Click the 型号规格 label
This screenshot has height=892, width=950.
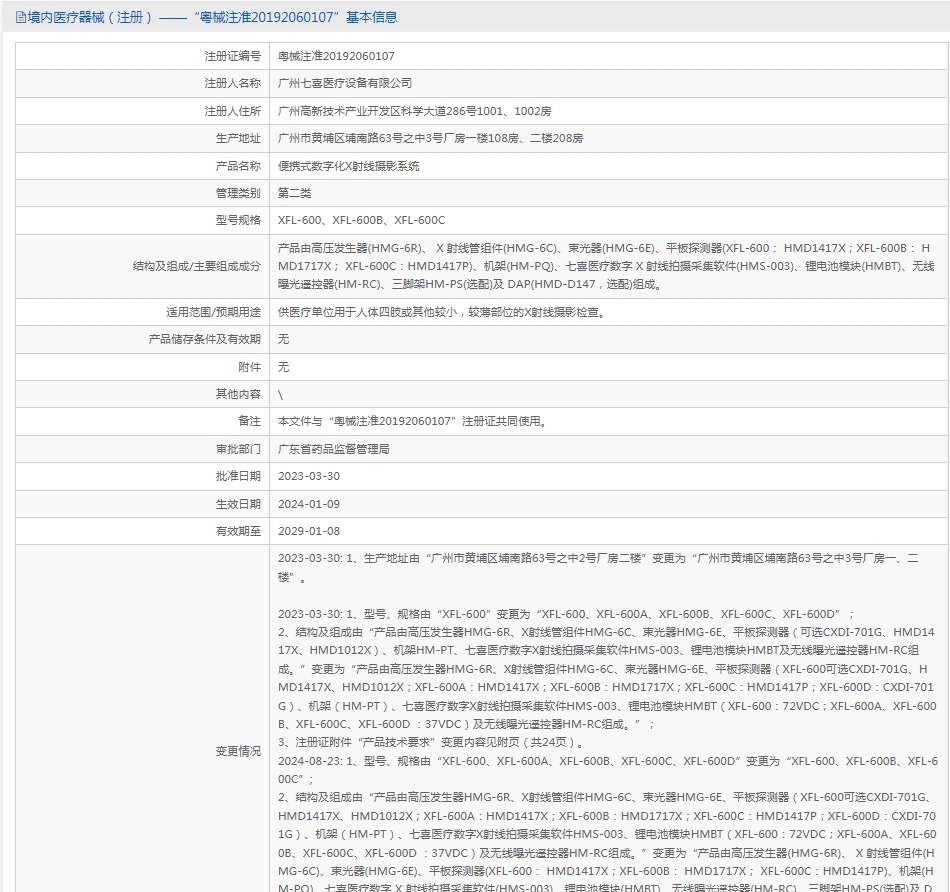[238, 221]
